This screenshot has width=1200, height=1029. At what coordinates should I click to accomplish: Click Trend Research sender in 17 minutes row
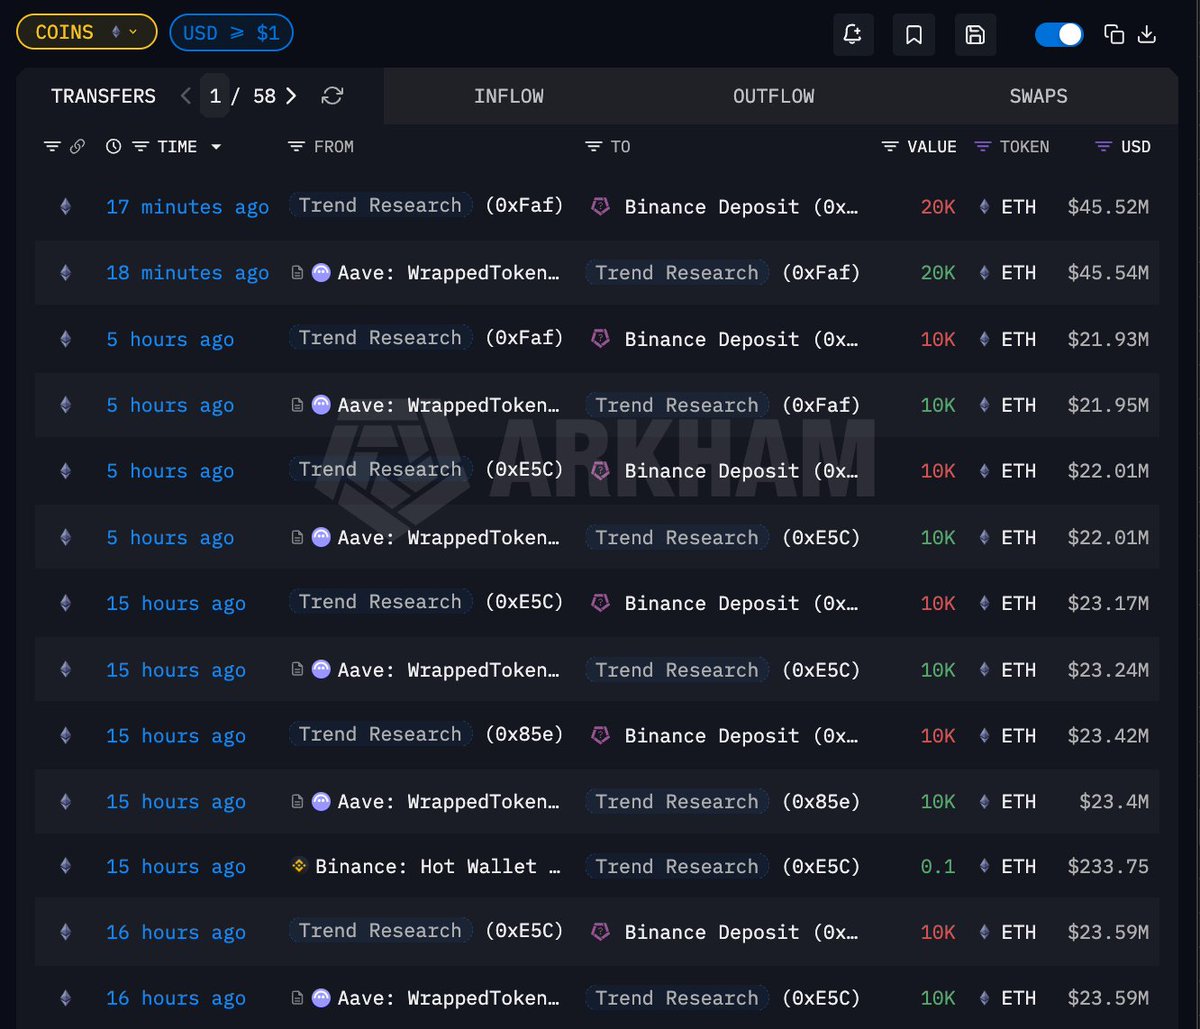click(x=380, y=206)
